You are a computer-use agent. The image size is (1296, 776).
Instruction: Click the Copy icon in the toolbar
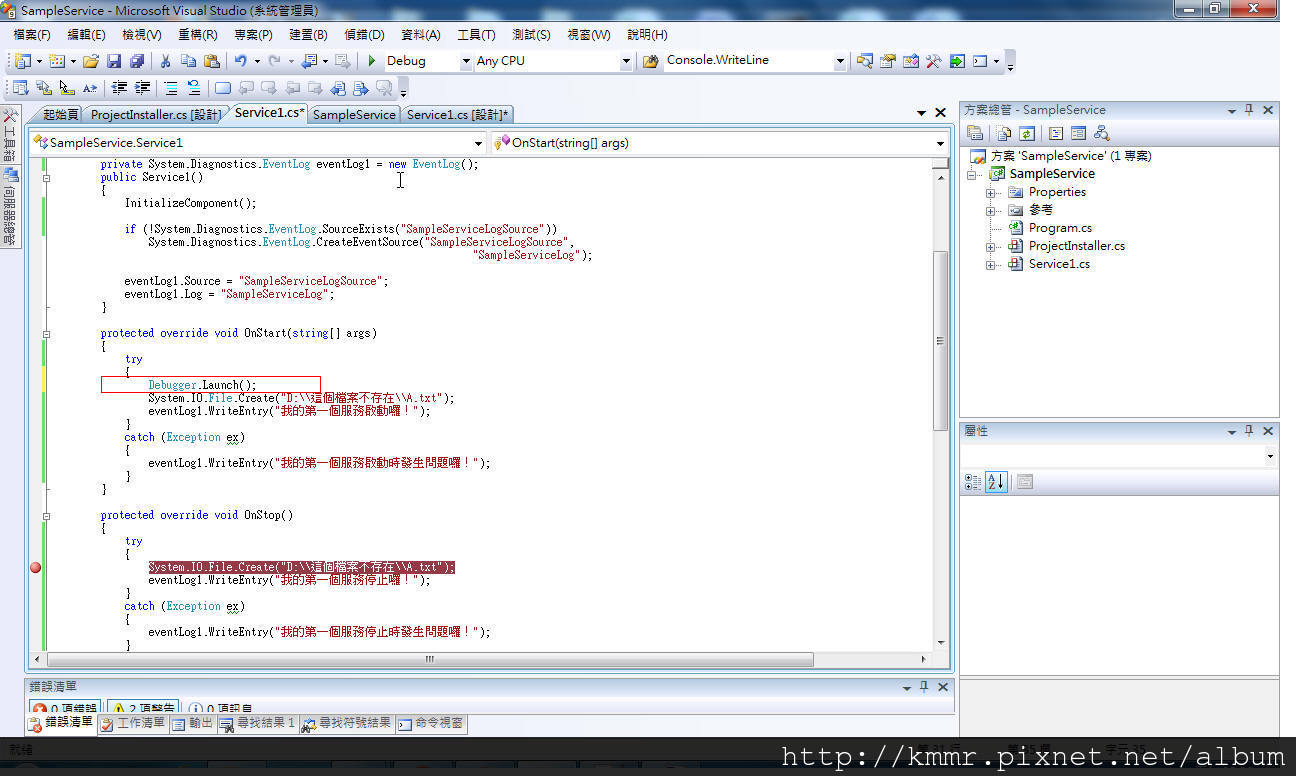[x=188, y=61]
